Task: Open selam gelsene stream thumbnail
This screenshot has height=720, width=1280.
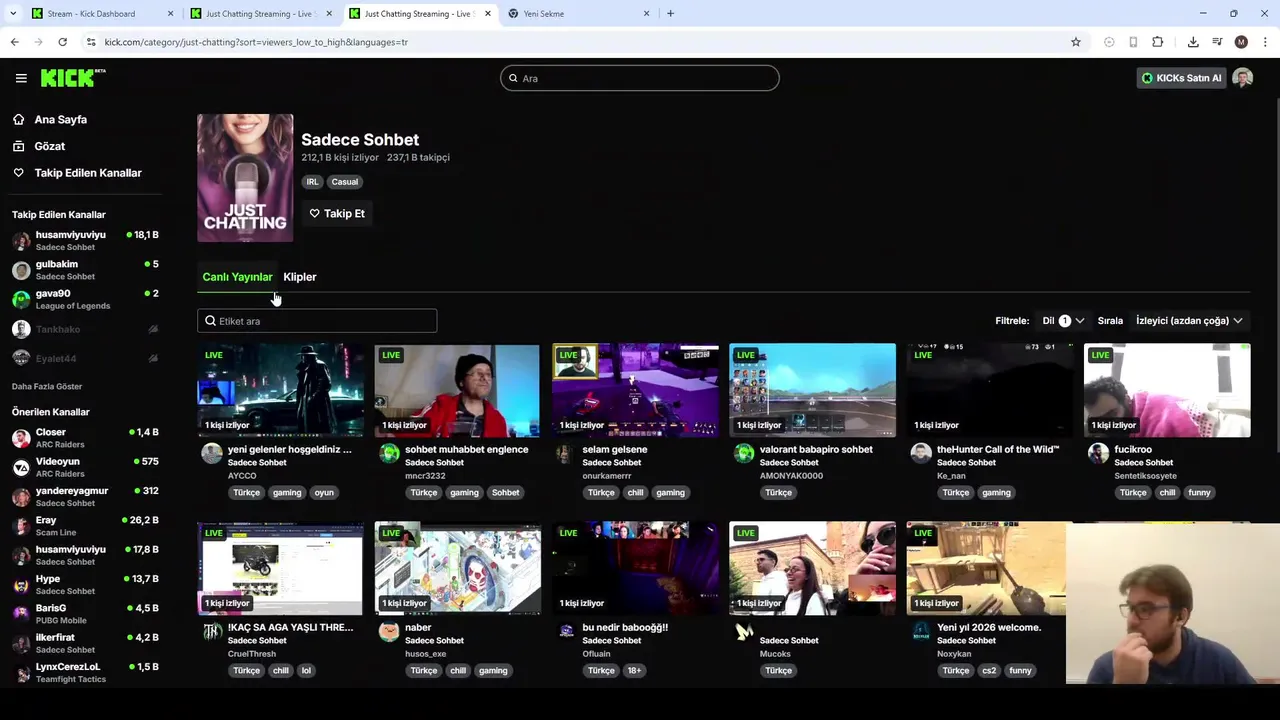Action: pyautogui.click(x=635, y=390)
